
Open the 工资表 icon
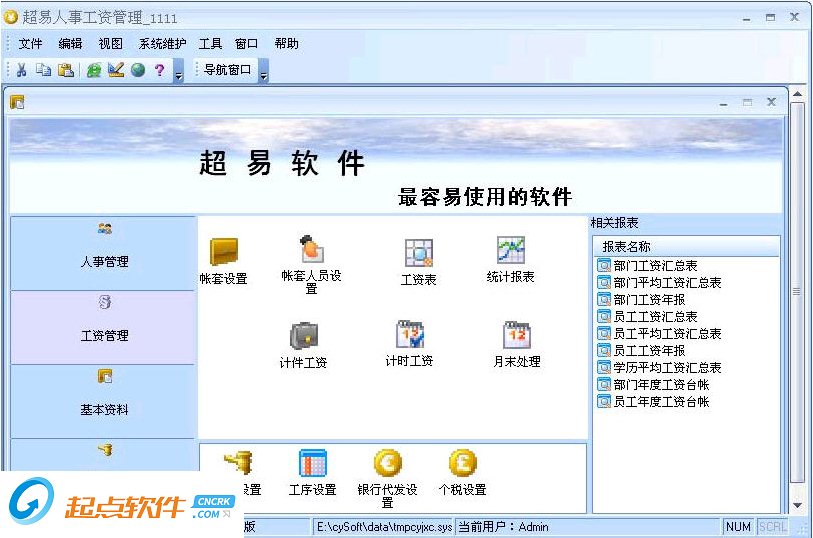(418, 253)
